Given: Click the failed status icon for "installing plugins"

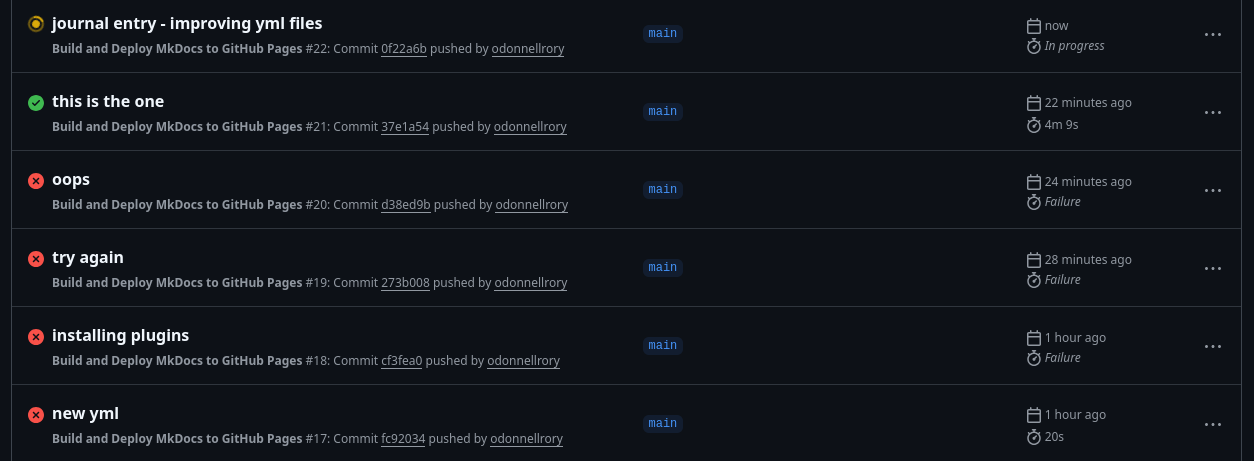Looking at the screenshot, I should 36,336.
